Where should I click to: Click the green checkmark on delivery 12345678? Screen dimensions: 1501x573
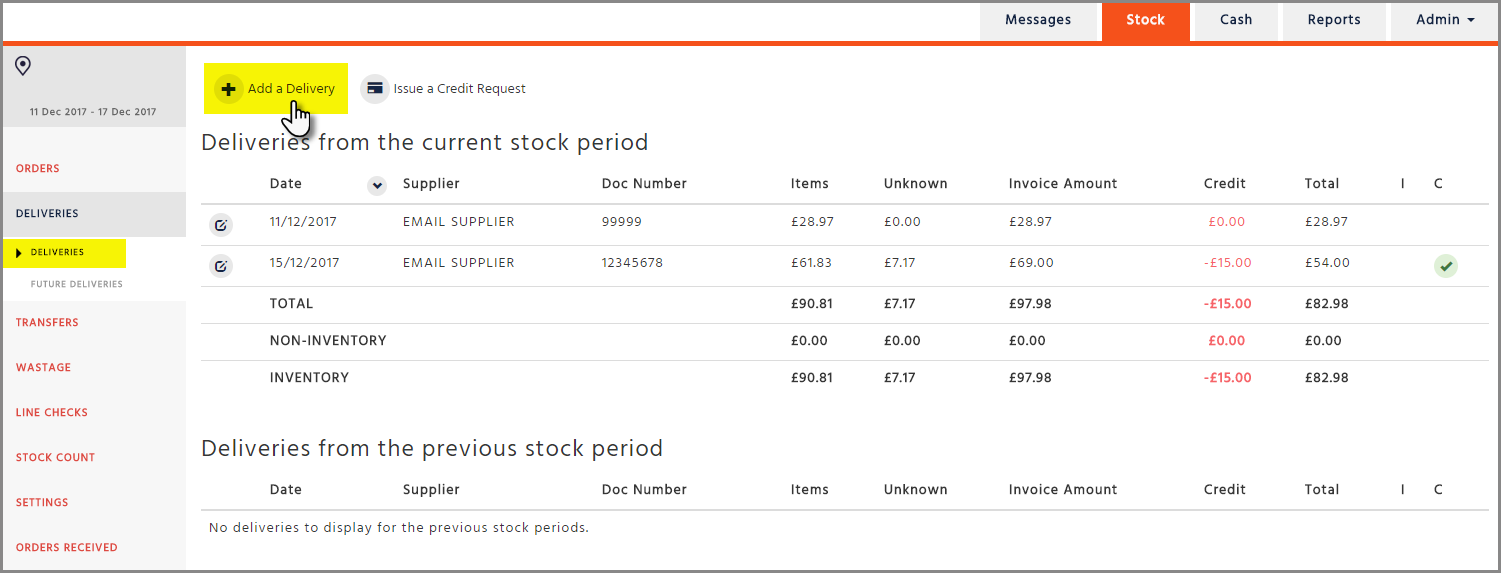point(1445,266)
